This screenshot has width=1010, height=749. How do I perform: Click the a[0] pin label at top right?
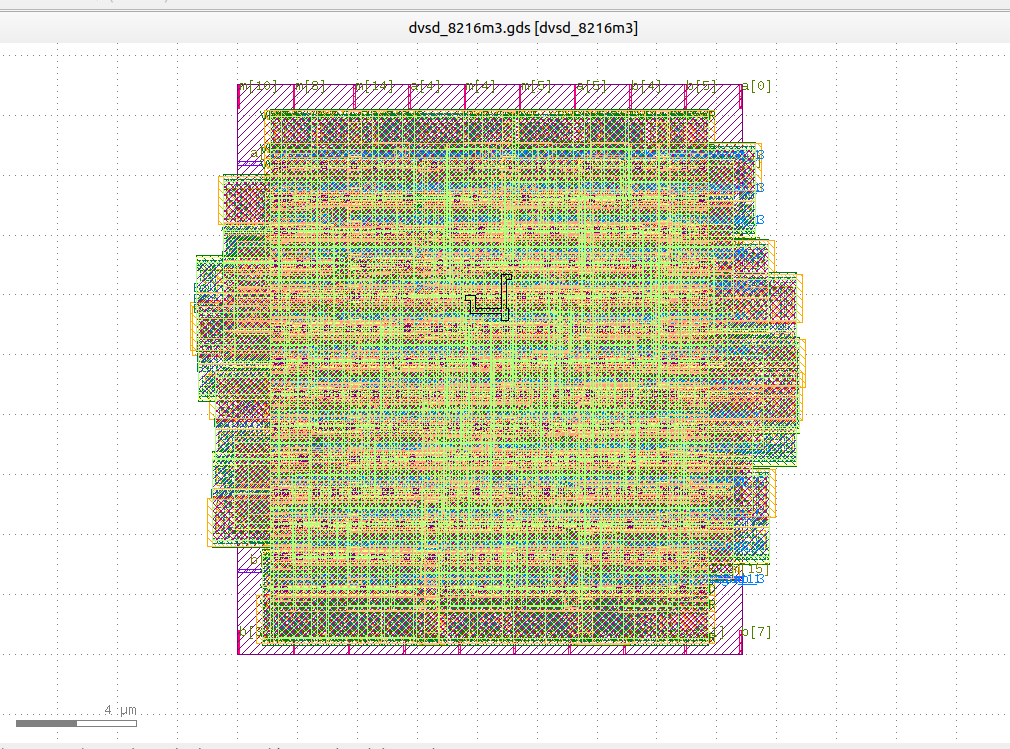756,87
